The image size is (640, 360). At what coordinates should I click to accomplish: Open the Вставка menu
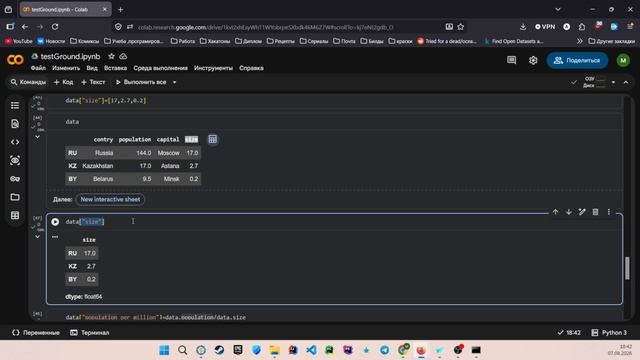click(116, 68)
